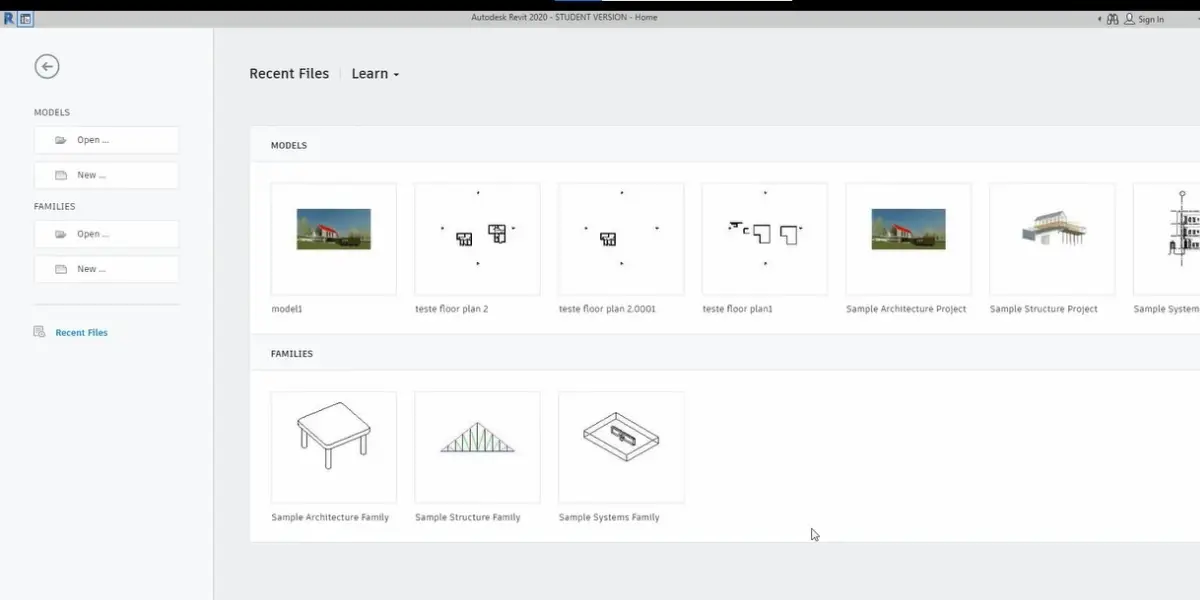This screenshot has height=600, width=1200.
Task: Click the folder icon in Families Open button
Action: [x=60, y=234]
